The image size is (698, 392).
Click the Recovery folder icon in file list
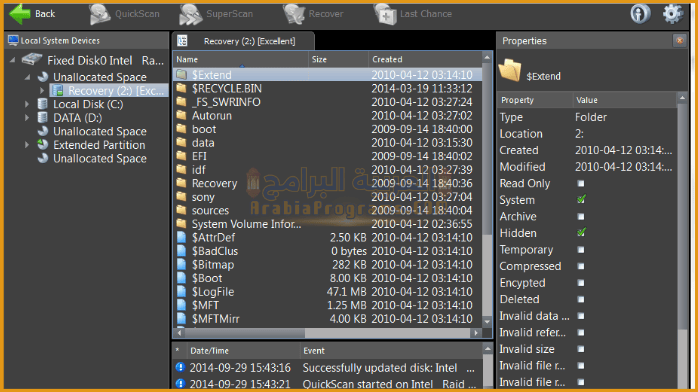point(181,183)
